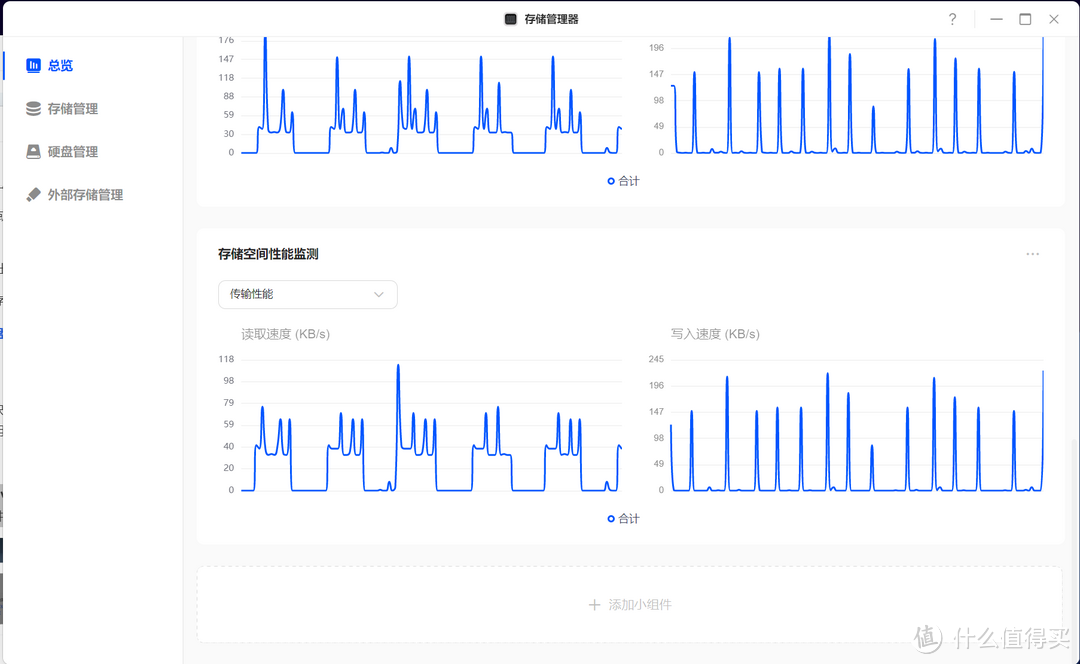Viewport: 1080px width, 664px height.
Task: Toggle the lower chart 合计 legend
Action: [623, 519]
